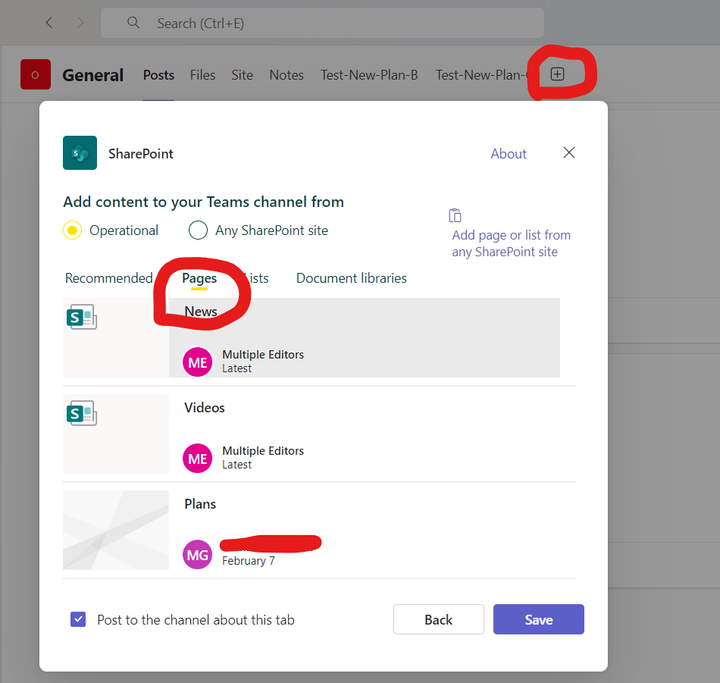Viewport: 720px width, 683px height.
Task: Click the General channel name
Action: 93,75
